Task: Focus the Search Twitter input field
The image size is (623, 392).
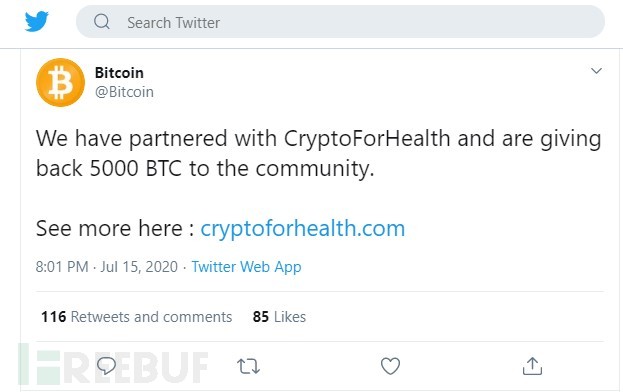Action: coord(340,22)
